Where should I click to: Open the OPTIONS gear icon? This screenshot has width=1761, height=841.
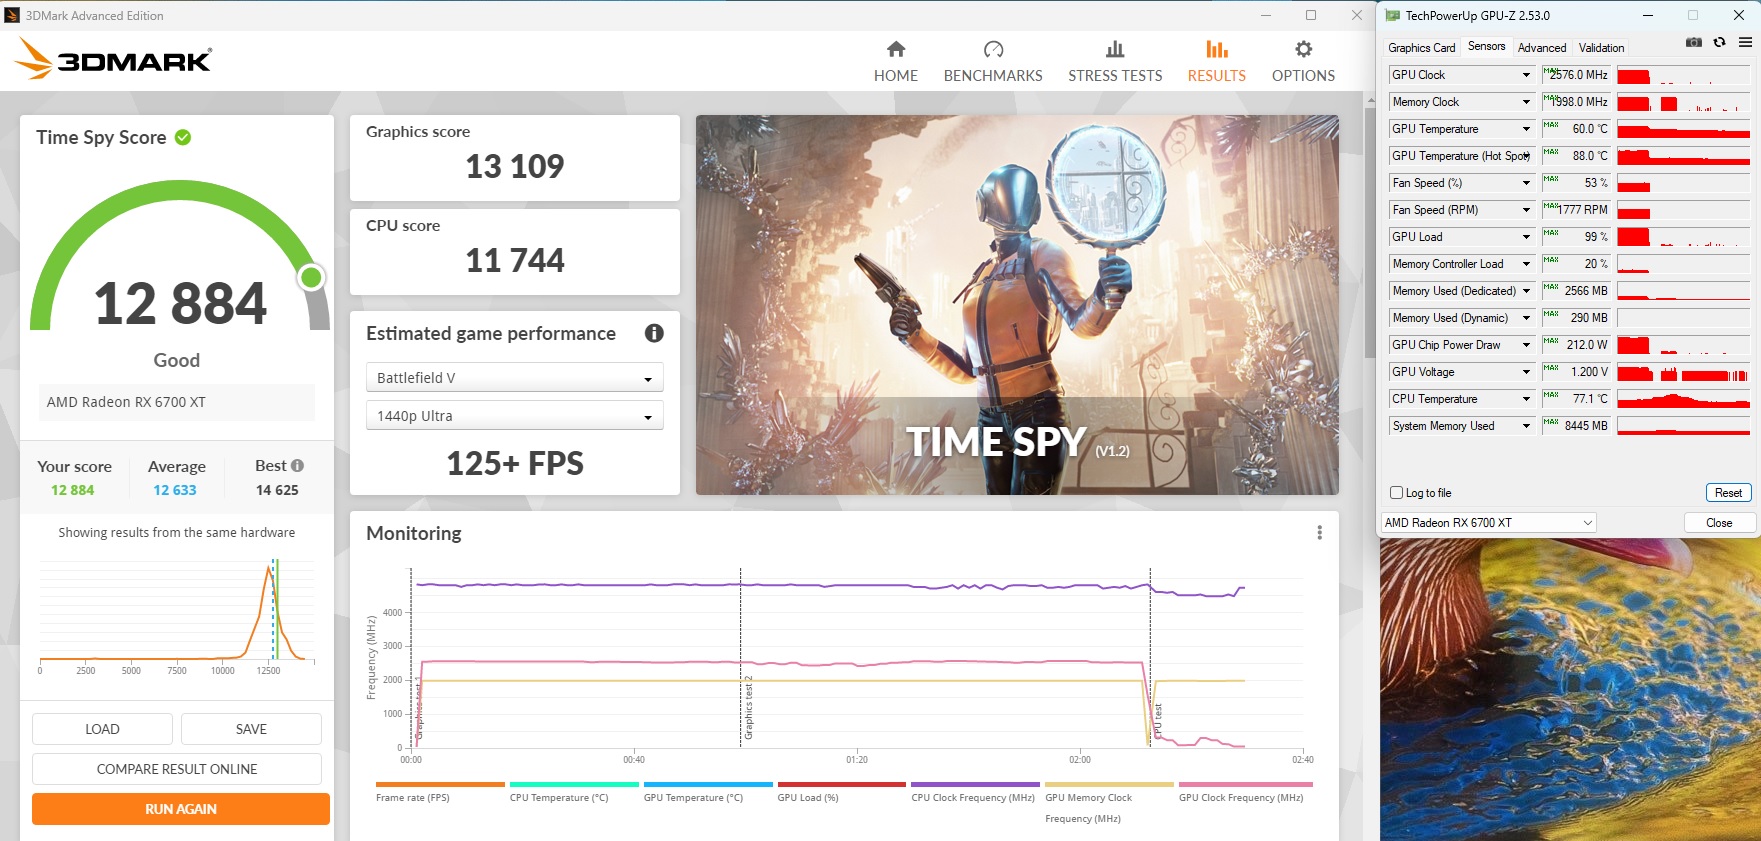[x=1303, y=49]
